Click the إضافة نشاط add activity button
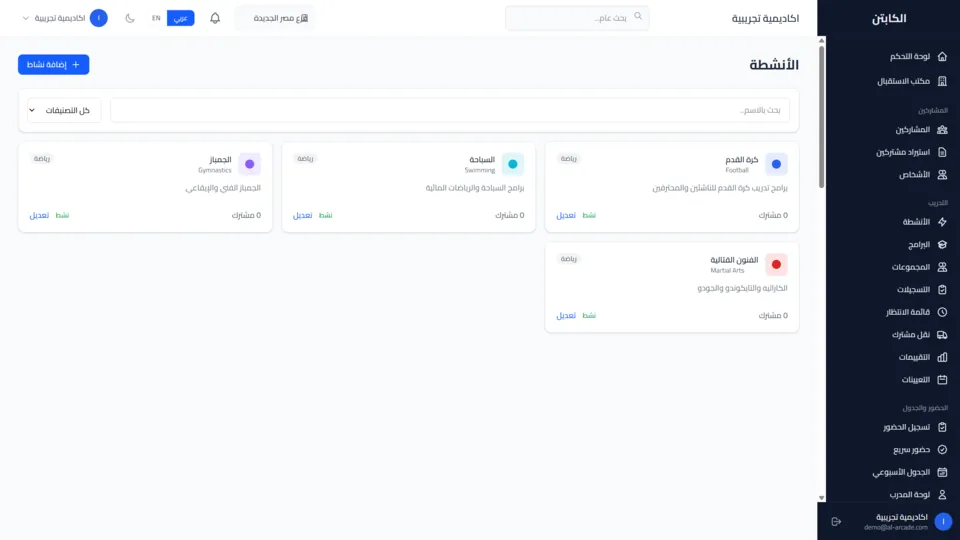 click(54, 64)
